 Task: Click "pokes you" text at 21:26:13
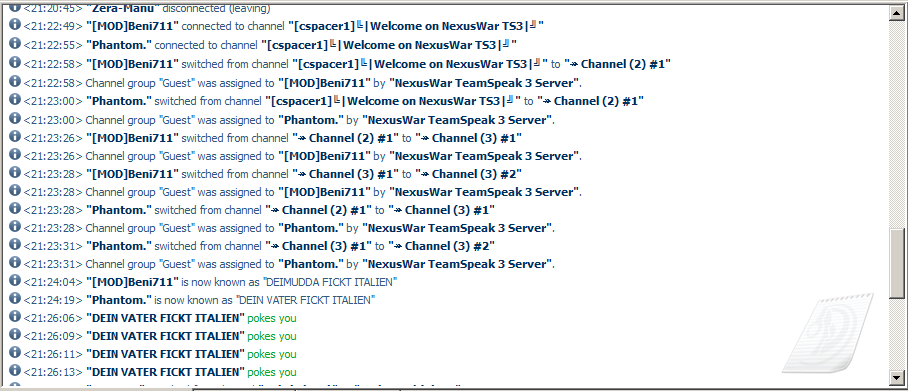[272, 372]
